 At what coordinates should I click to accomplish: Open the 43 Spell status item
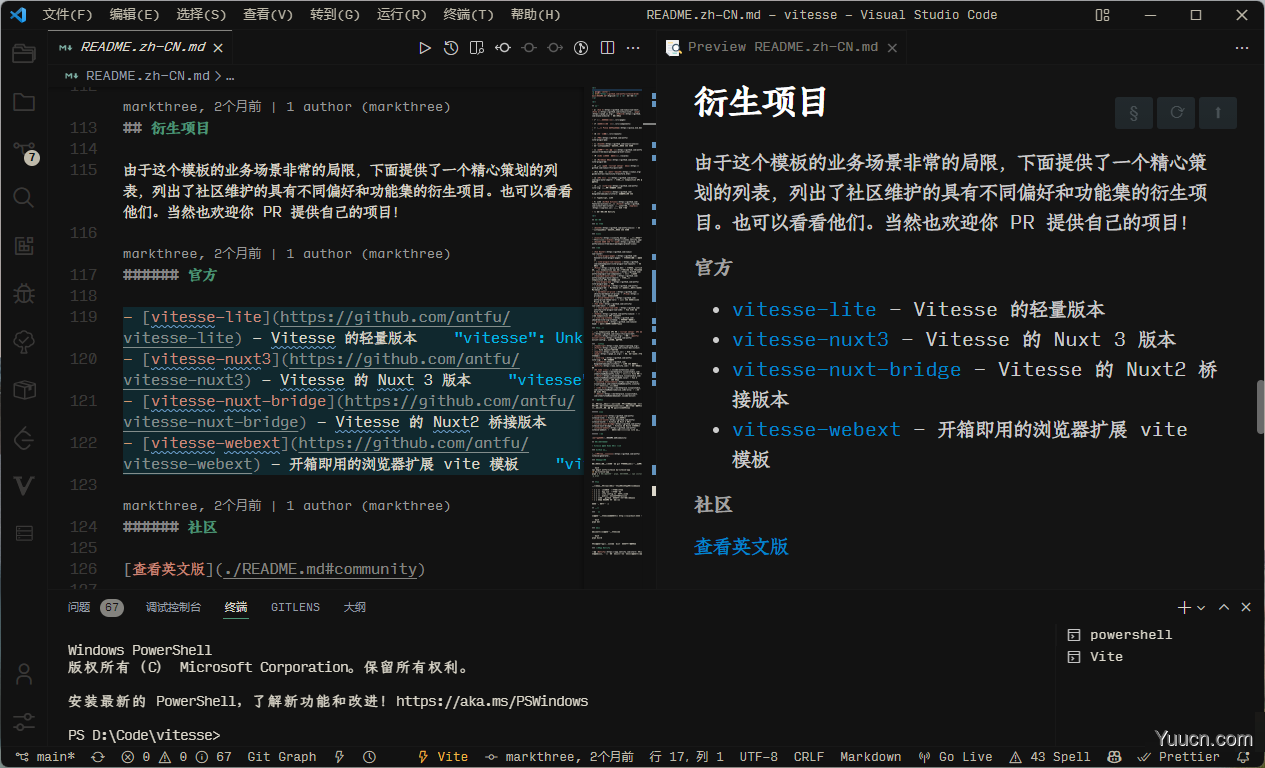(1049, 757)
